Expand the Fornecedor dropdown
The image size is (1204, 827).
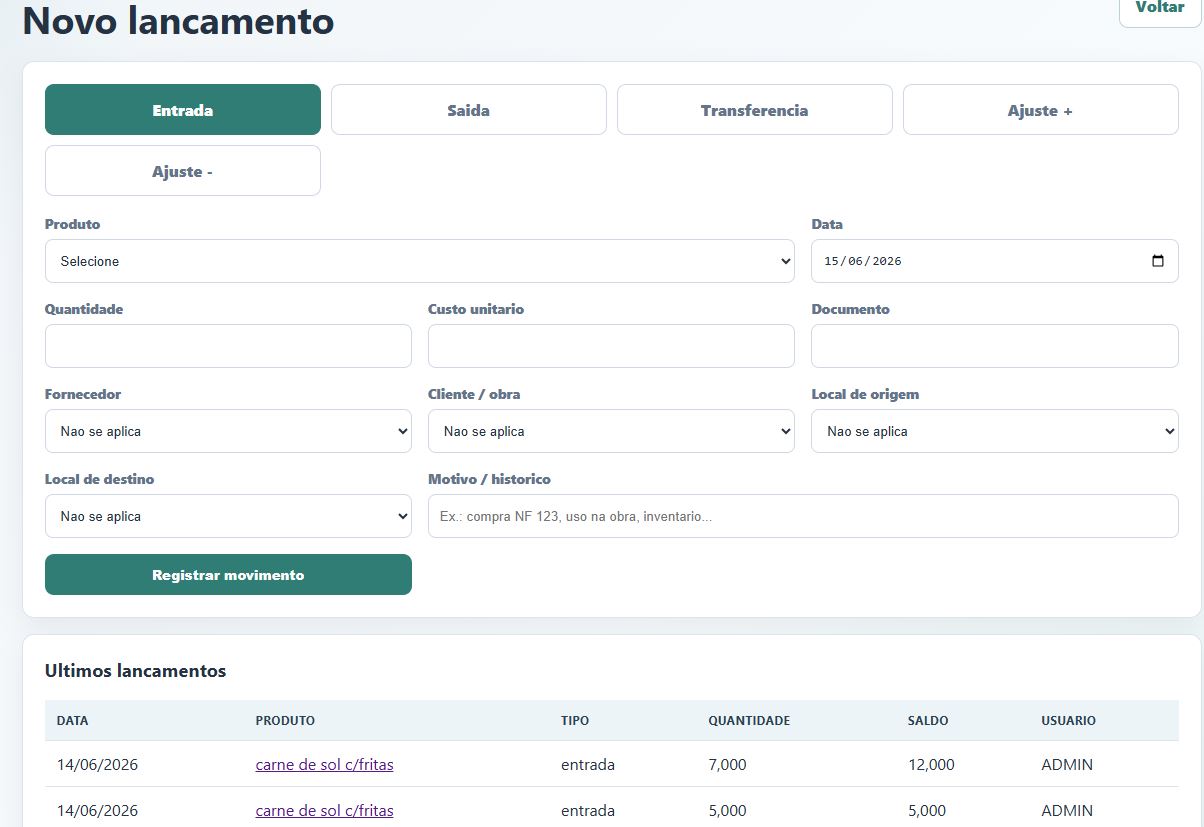[228, 431]
